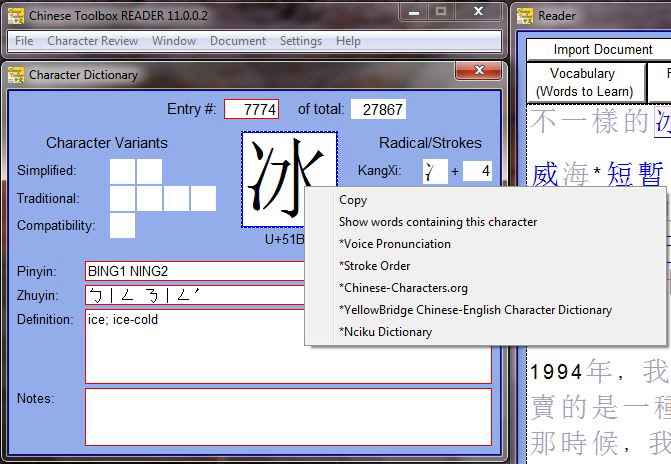This screenshot has height=464, width=671.
Task: Open Vocabulary (Words to Learn) in Reader
Action: (x=585, y=82)
